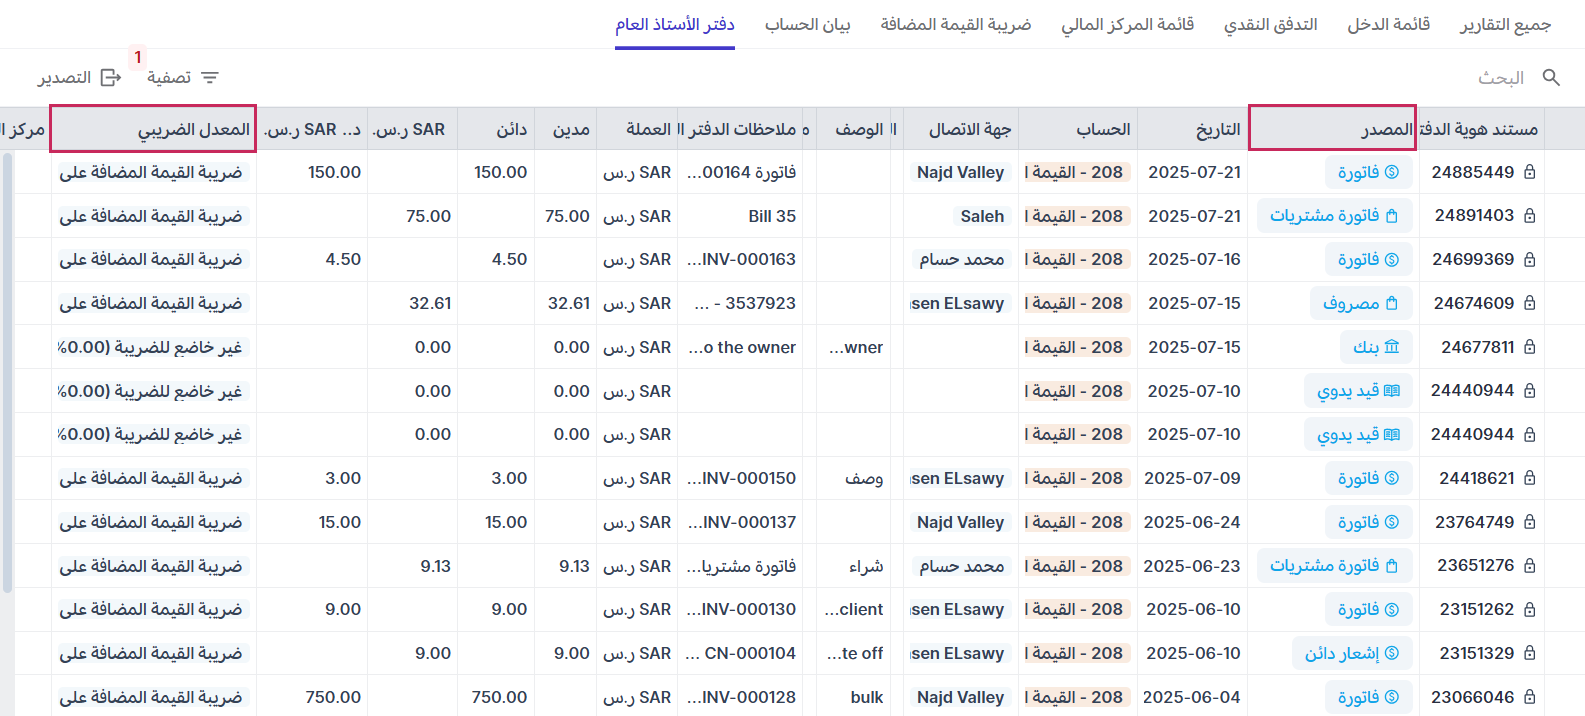Click the credit note icon in إشعار دائن badge

1392,653
